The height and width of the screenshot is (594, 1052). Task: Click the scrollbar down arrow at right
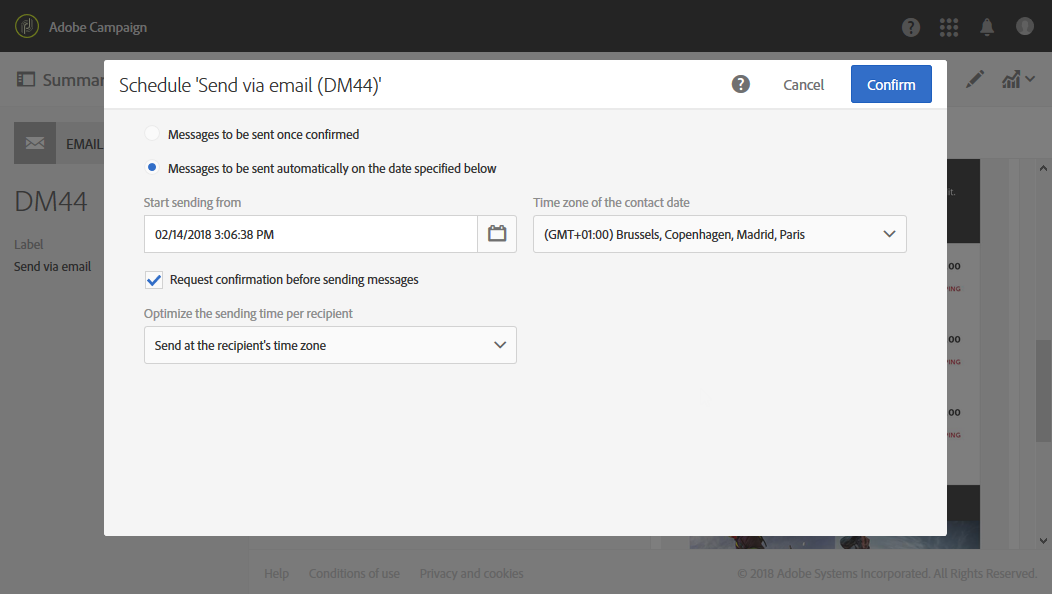(x=1043, y=540)
